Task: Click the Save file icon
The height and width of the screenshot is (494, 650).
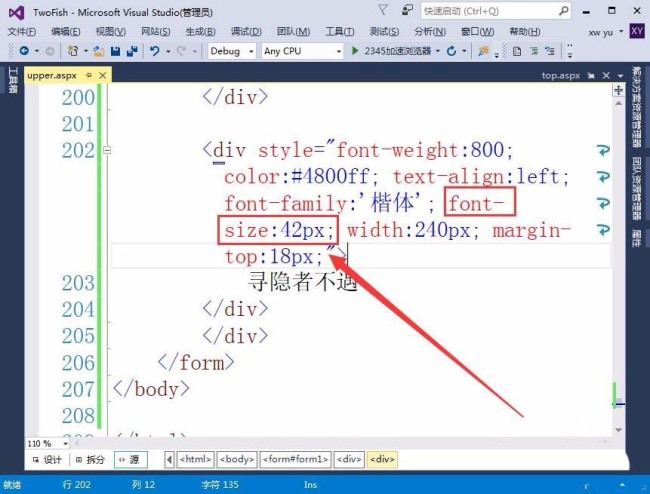Action: pyautogui.click(x=116, y=51)
